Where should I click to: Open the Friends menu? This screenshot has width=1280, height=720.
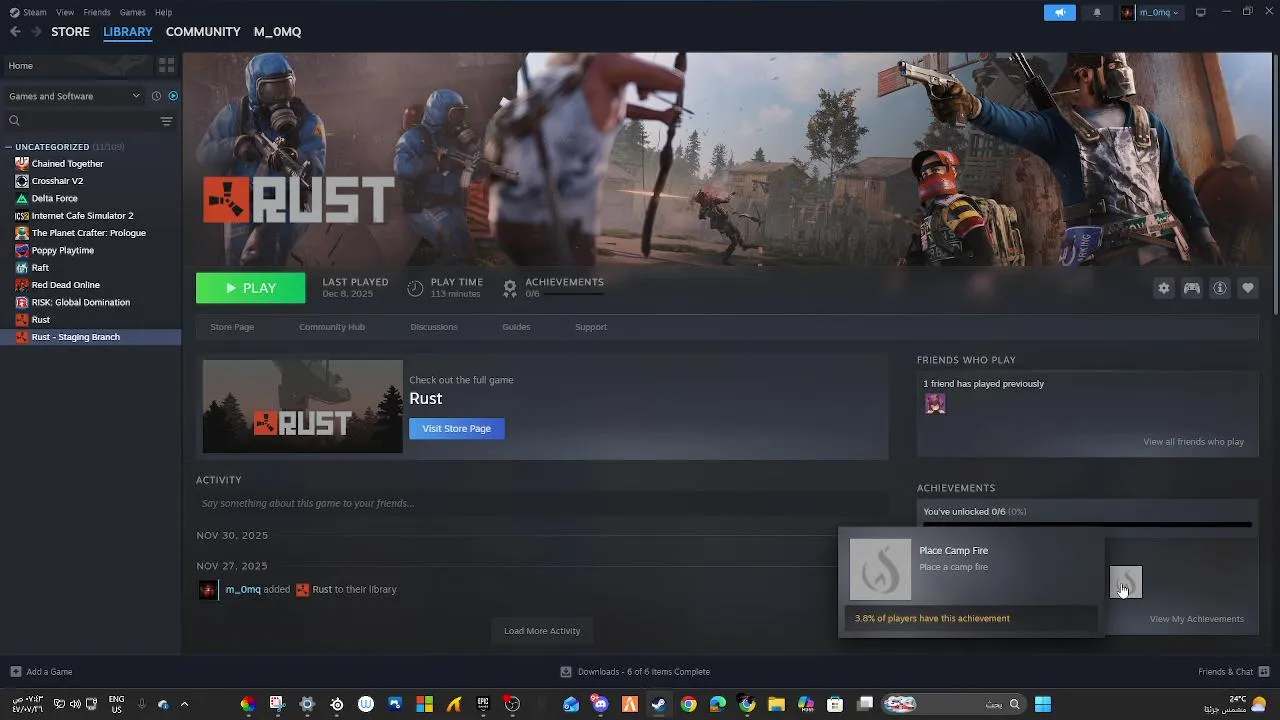pyautogui.click(x=97, y=12)
